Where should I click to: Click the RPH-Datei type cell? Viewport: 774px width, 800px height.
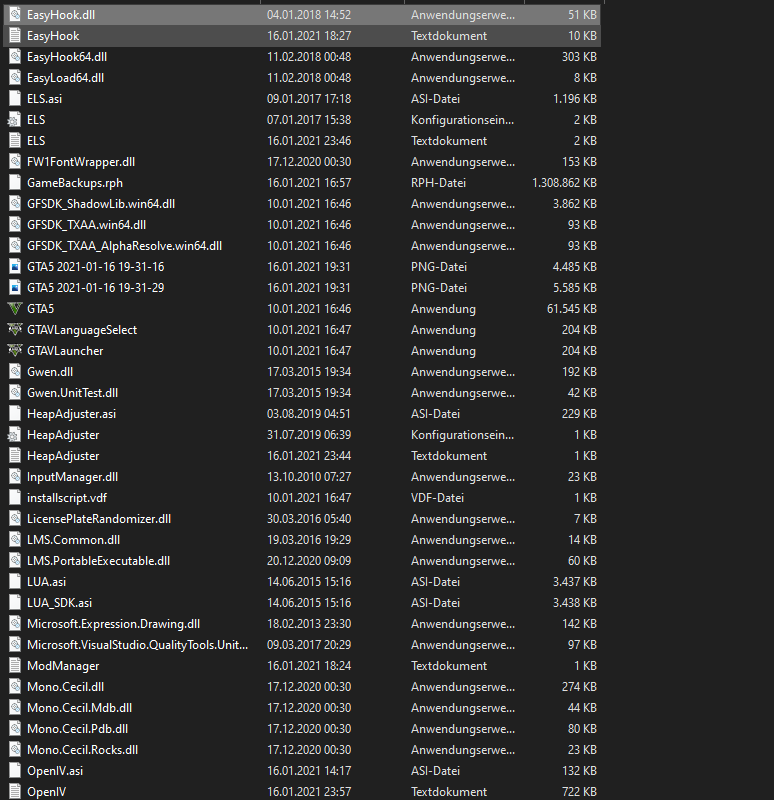pyautogui.click(x=438, y=183)
